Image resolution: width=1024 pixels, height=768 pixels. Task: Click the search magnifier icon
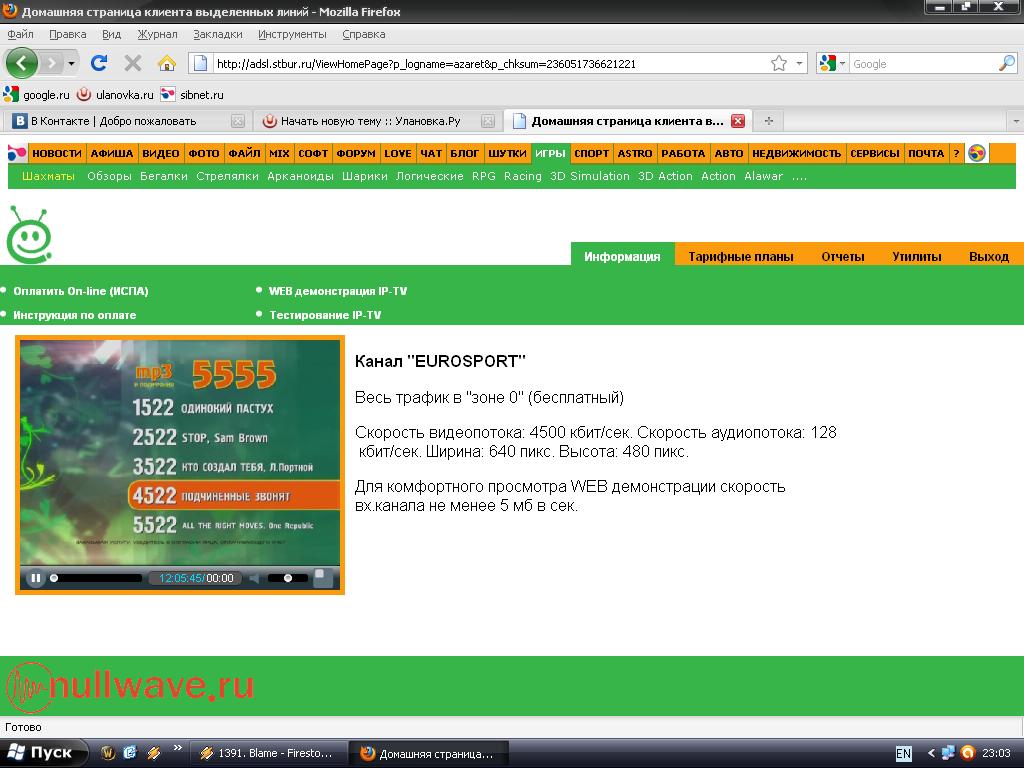pos(1006,64)
